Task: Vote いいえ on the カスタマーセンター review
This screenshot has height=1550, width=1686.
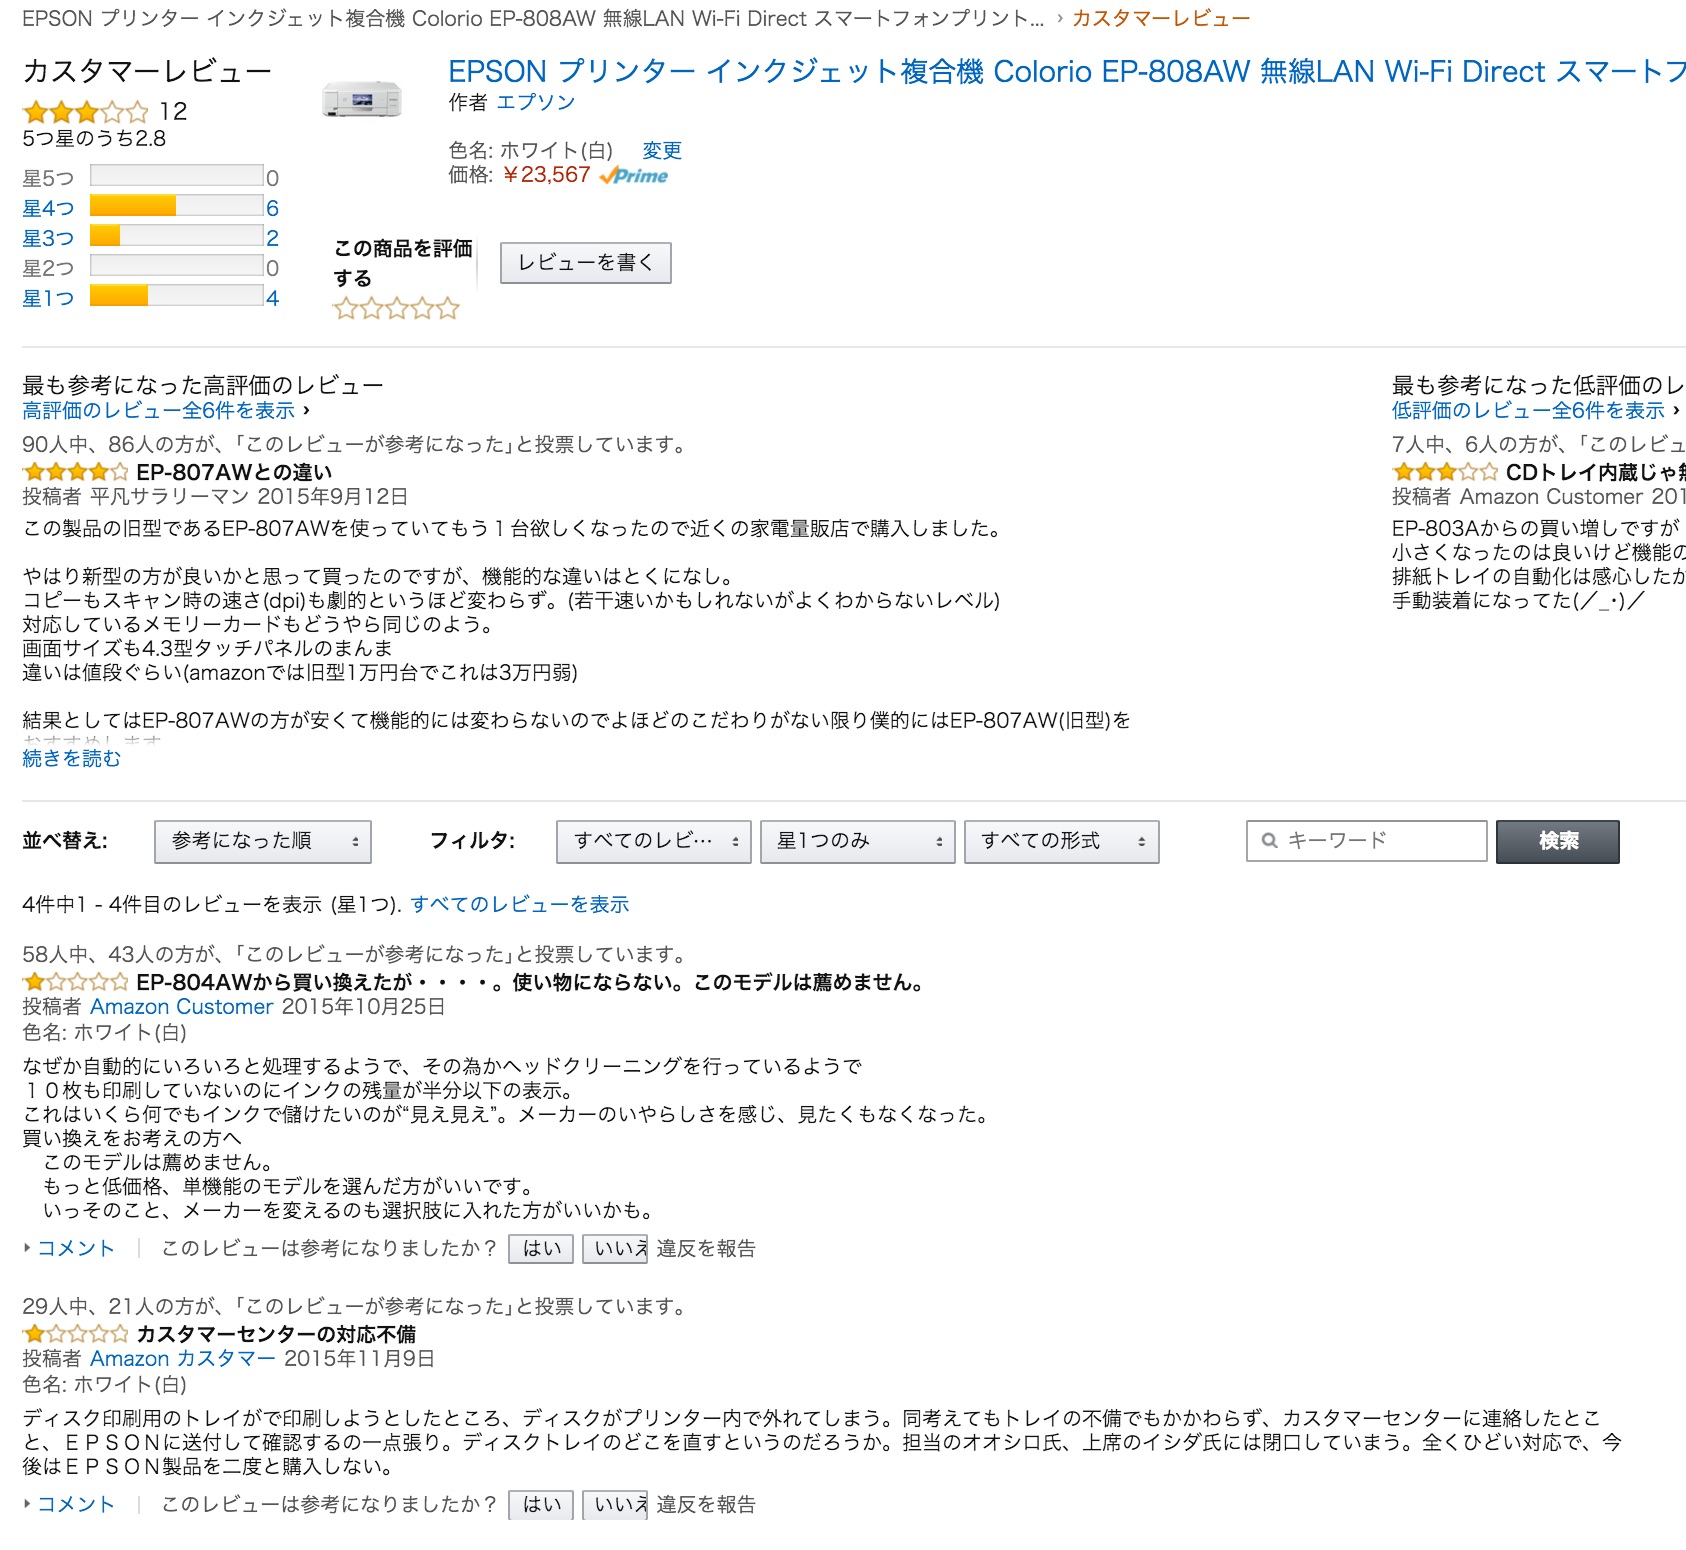Action: 615,1505
